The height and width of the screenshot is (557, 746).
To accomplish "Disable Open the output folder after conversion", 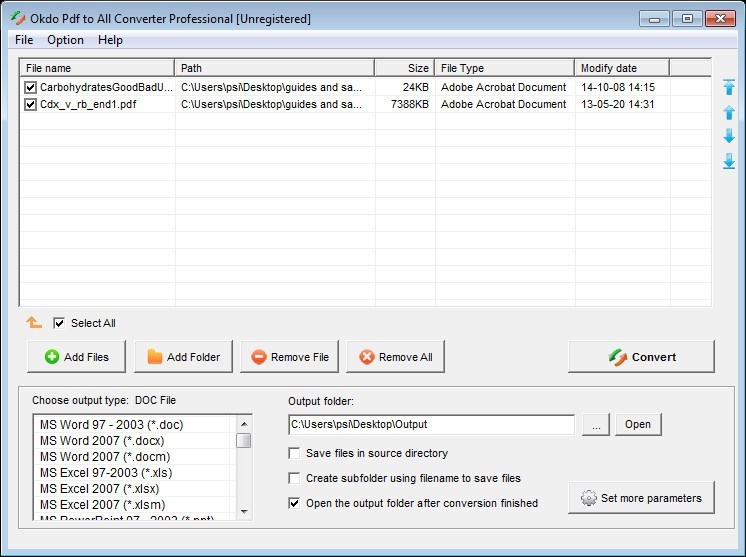I will [294, 503].
